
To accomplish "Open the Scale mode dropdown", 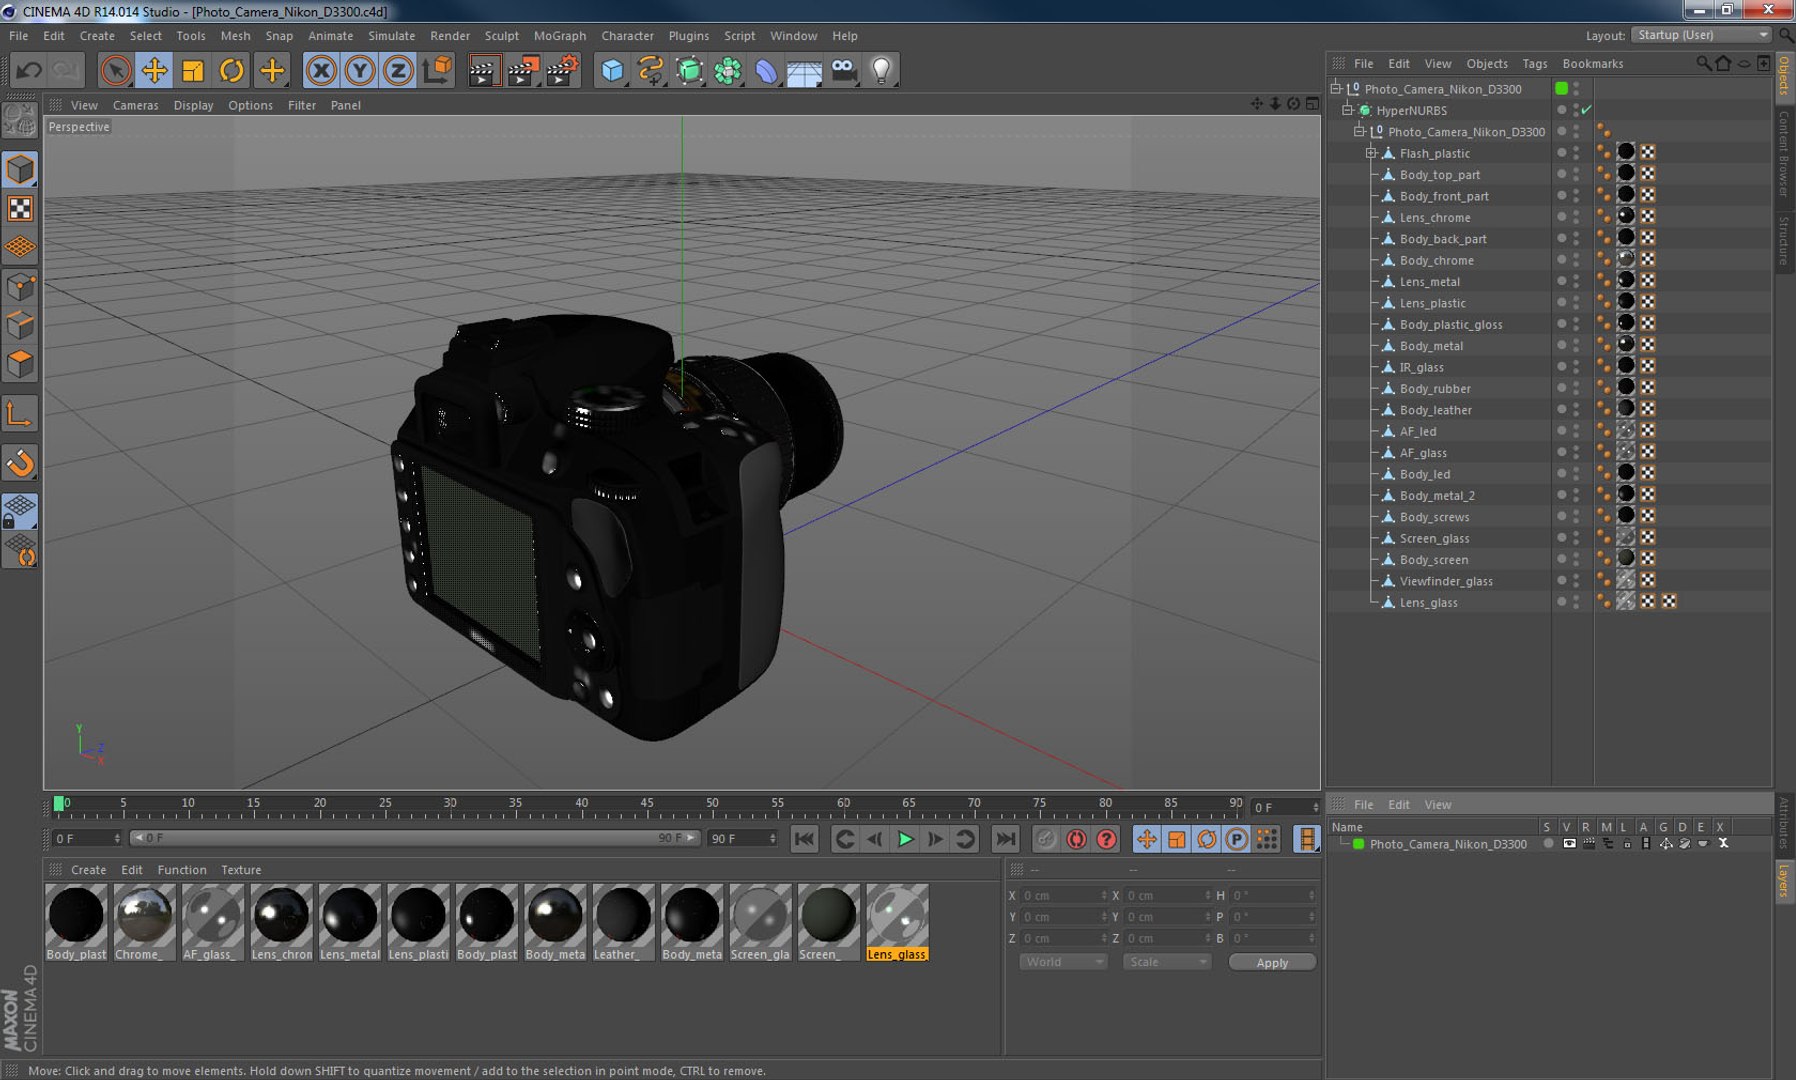I will [x=1166, y=962].
